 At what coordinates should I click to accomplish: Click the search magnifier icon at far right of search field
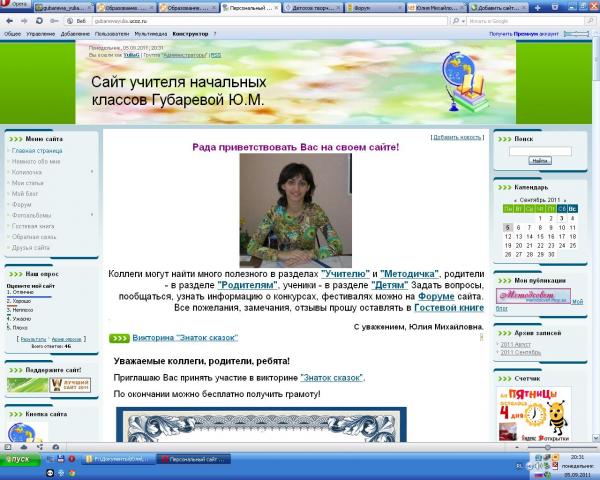(591, 21)
